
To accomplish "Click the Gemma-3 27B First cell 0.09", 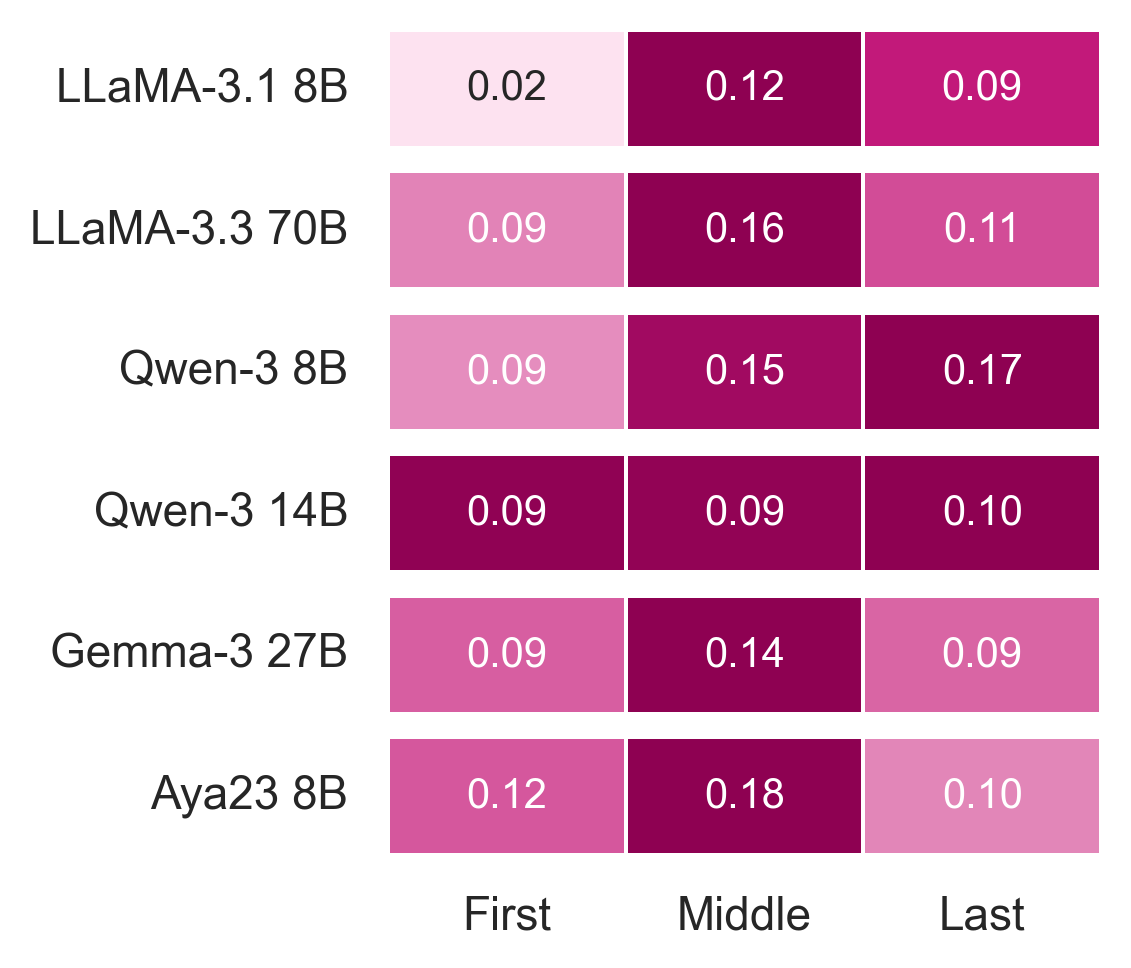I will (507, 654).
